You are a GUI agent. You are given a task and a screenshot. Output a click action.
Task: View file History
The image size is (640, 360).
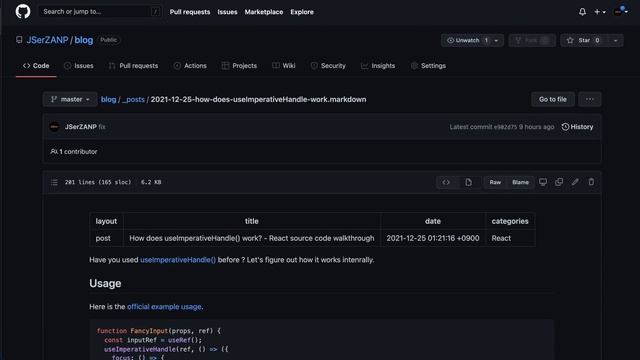[x=578, y=127]
